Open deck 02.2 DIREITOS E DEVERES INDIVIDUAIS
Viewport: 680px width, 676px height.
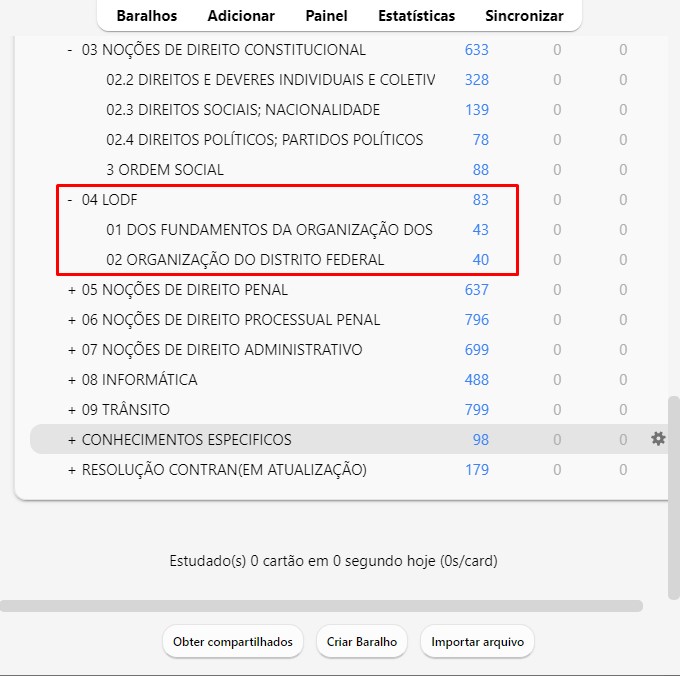[x=271, y=80]
